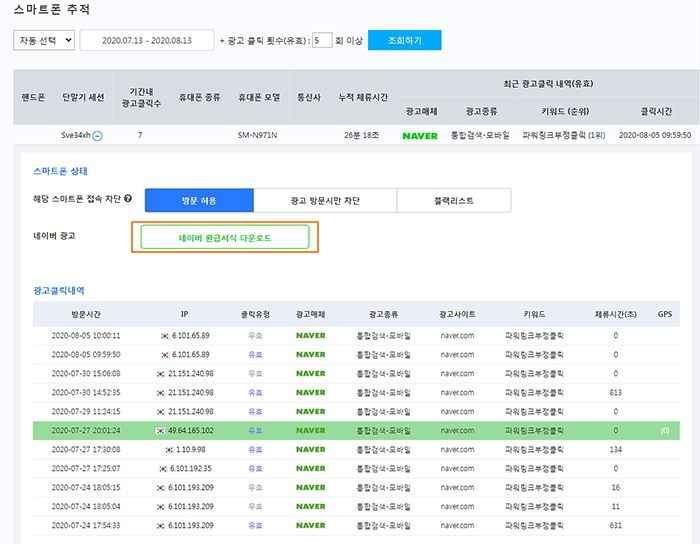Open the 자동 선택 dropdown
This screenshot has height=544, width=700.
44,40
